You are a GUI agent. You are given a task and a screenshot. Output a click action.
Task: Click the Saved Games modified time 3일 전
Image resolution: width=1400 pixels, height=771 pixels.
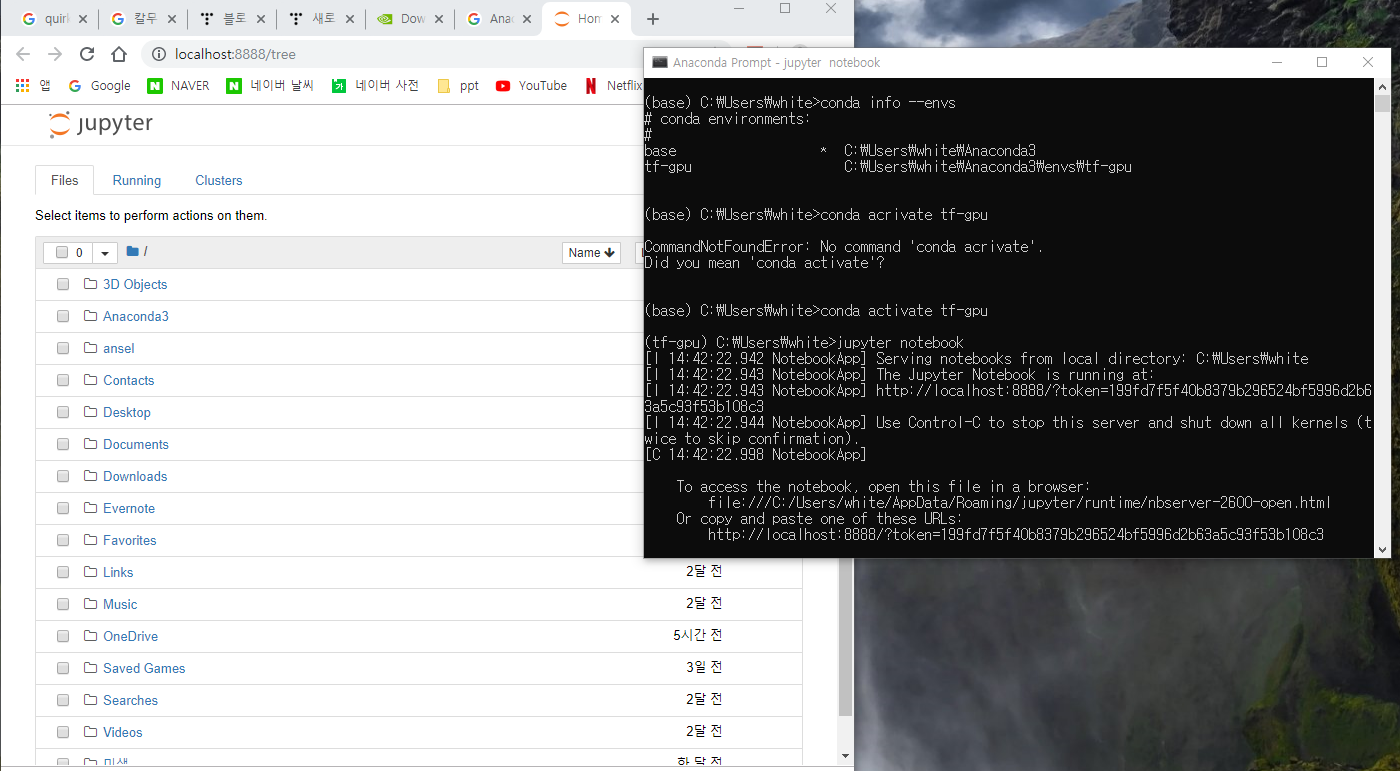704,668
